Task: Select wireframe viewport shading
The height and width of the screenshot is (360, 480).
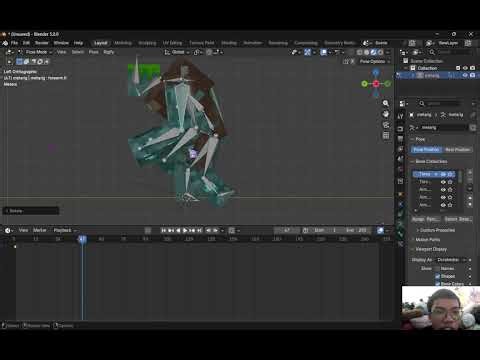Action: coord(360,52)
